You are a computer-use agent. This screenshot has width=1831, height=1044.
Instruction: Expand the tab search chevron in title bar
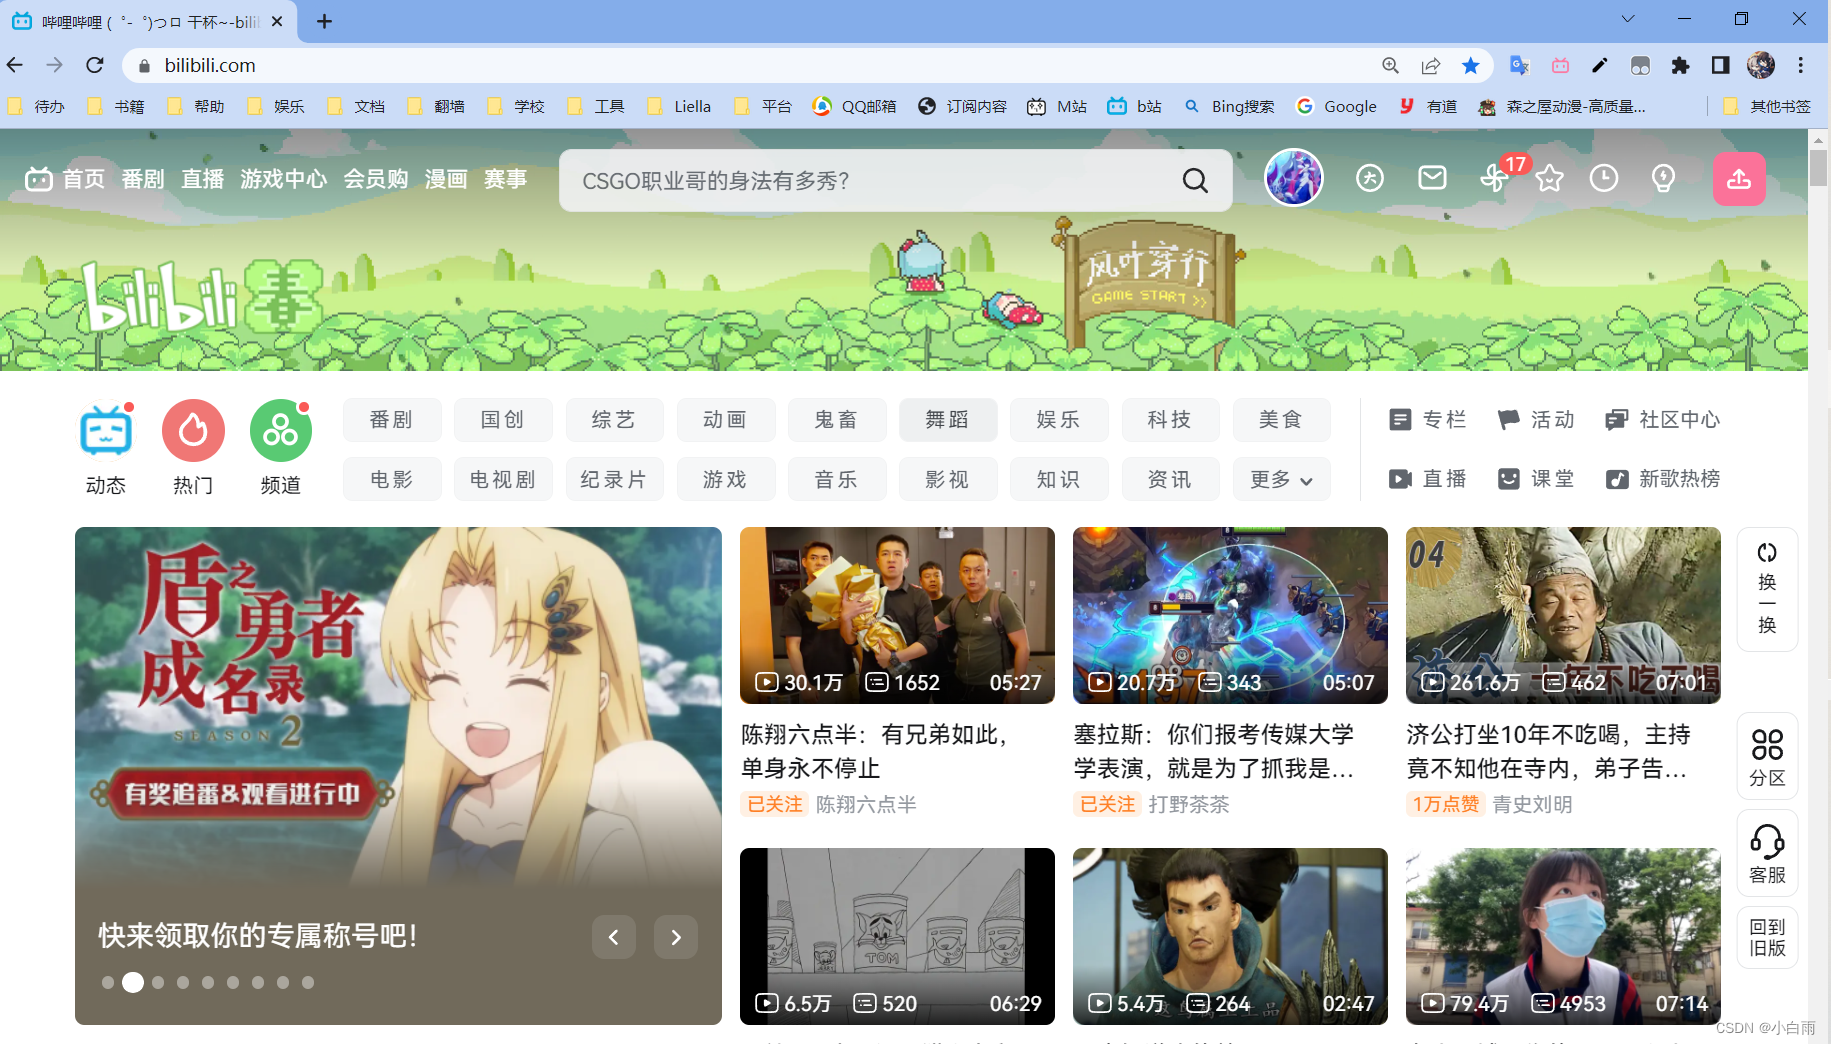(1628, 18)
